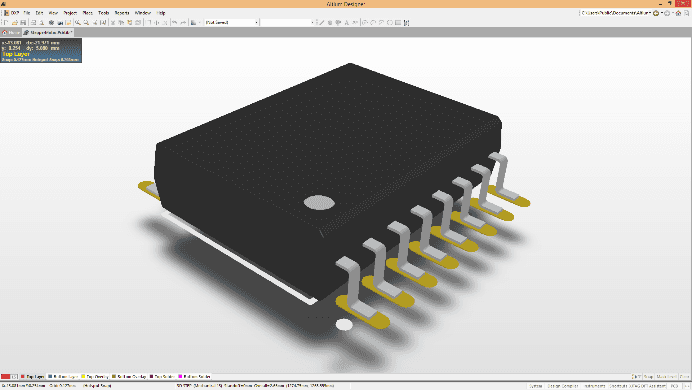This screenshot has width=692, height=390.
Task: Click the Paste clipboard icon
Action: (x=130, y=22)
